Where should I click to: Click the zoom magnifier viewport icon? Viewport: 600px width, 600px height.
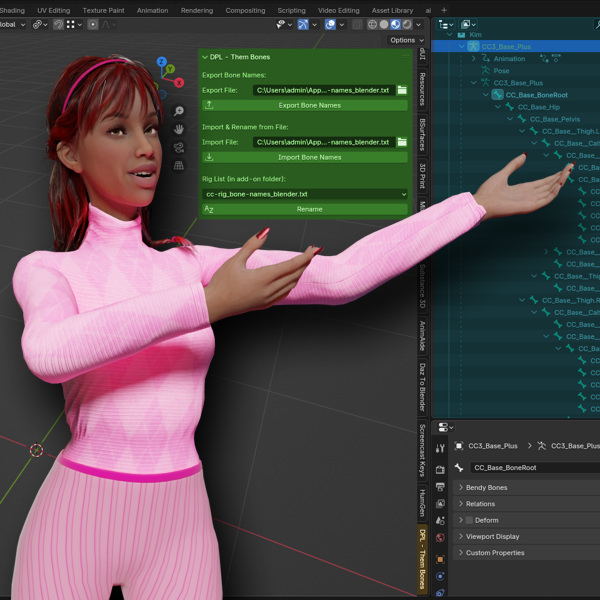click(179, 111)
